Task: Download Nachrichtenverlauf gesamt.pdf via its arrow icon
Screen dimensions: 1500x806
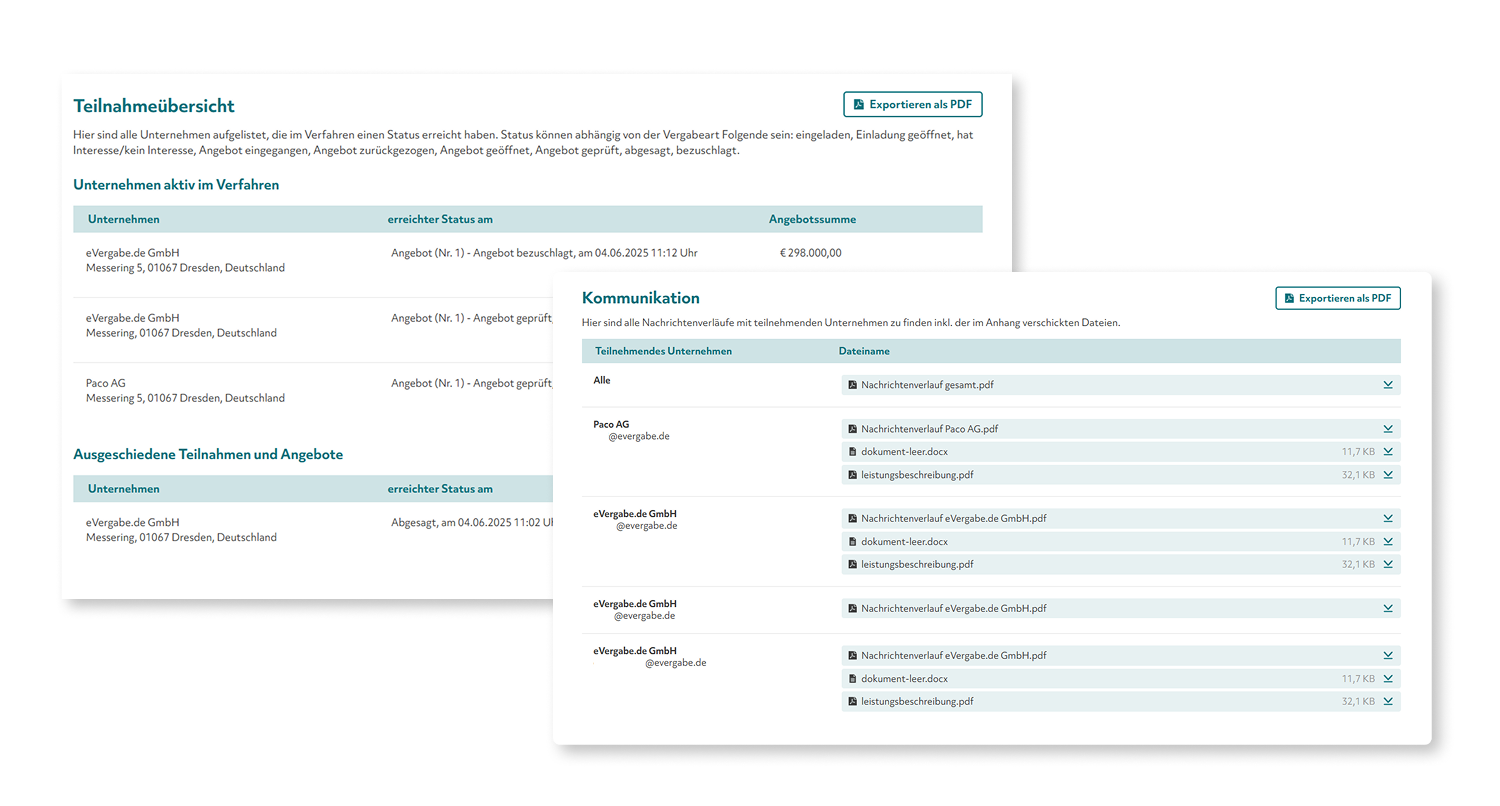Action: [1388, 384]
